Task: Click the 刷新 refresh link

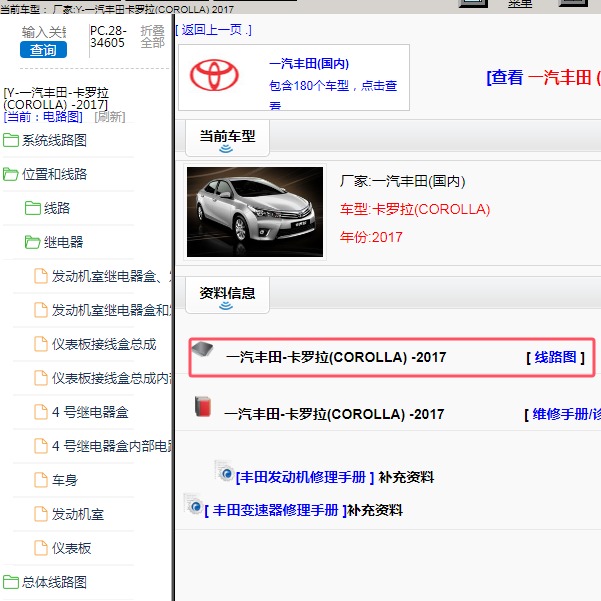Action: (110, 117)
